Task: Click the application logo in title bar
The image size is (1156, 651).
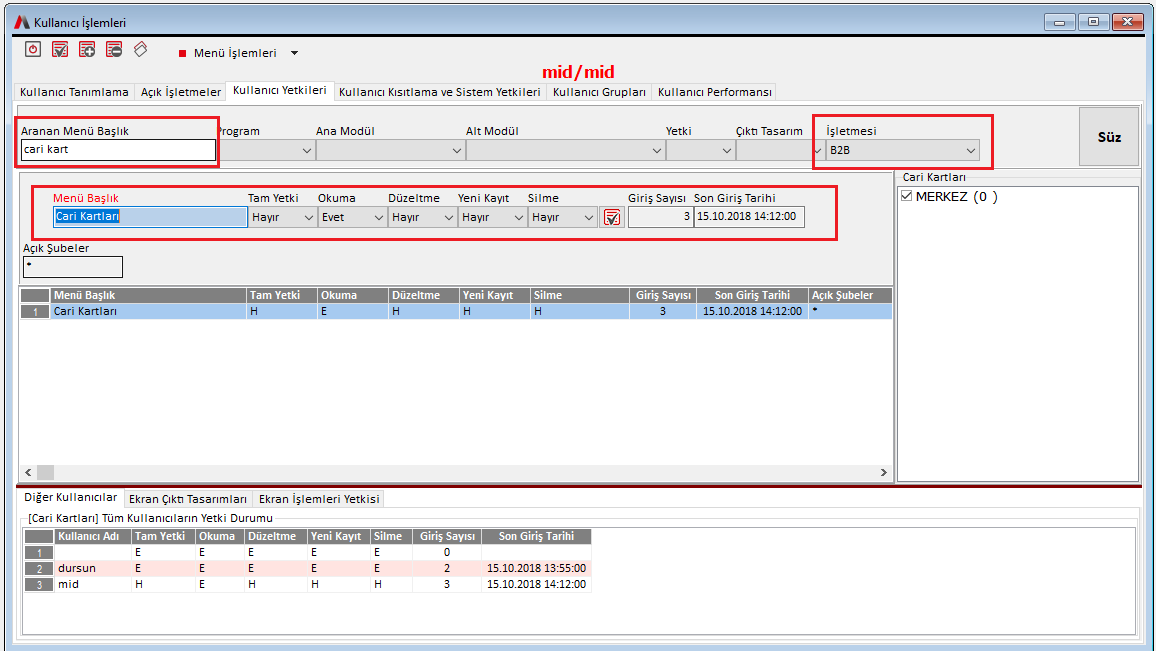Action: coord(22,22)
